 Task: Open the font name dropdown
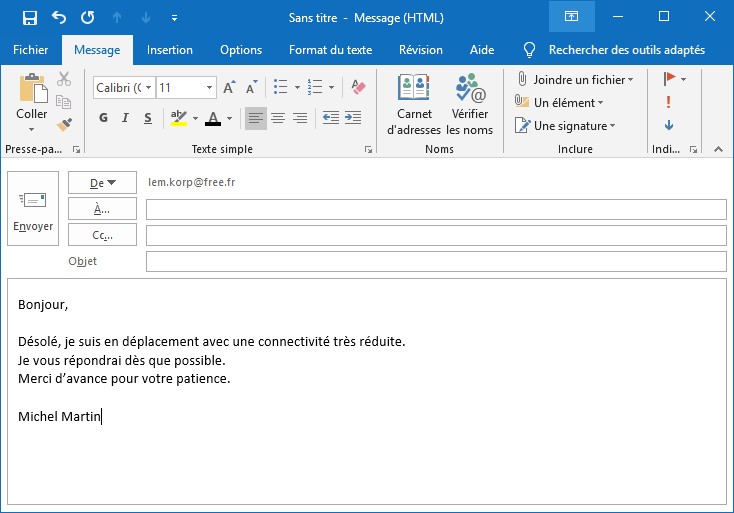(x=148, y=88)
